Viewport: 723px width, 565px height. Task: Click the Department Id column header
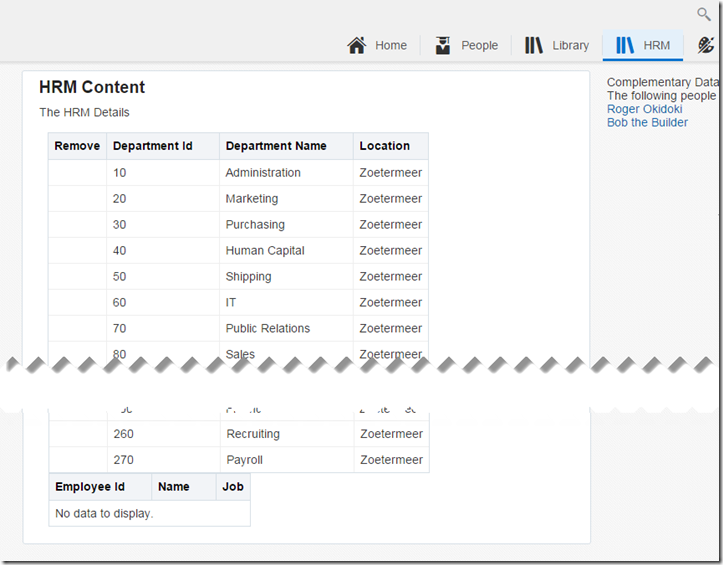[x=152, y=146]
